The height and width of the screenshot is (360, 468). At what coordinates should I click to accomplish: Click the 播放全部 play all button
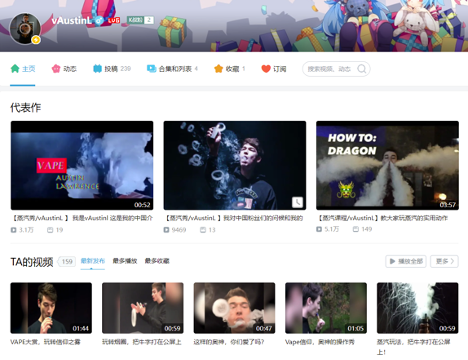tap(406, 261)
